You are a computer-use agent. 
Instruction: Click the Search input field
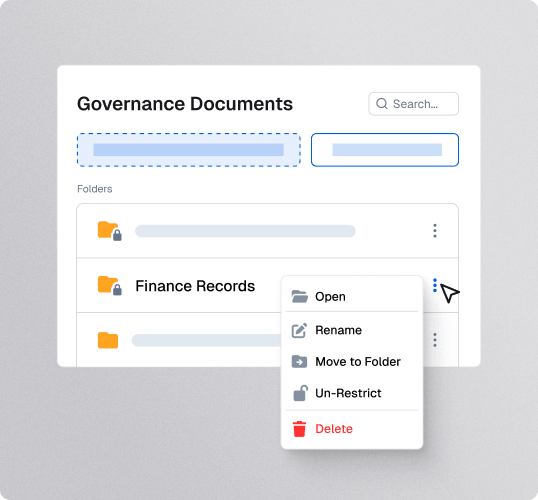[413, 104]
